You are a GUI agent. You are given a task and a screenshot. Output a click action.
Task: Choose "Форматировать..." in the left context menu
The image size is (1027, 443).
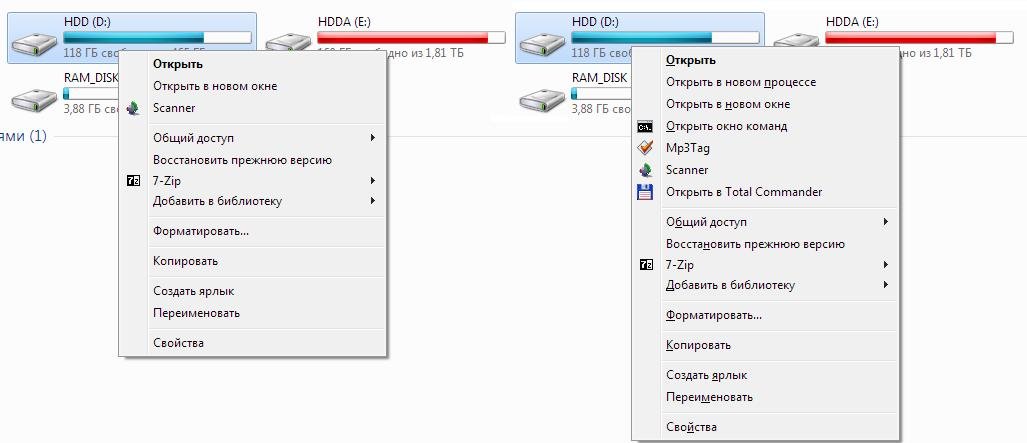pyautogui.click(x=201, y=231)
